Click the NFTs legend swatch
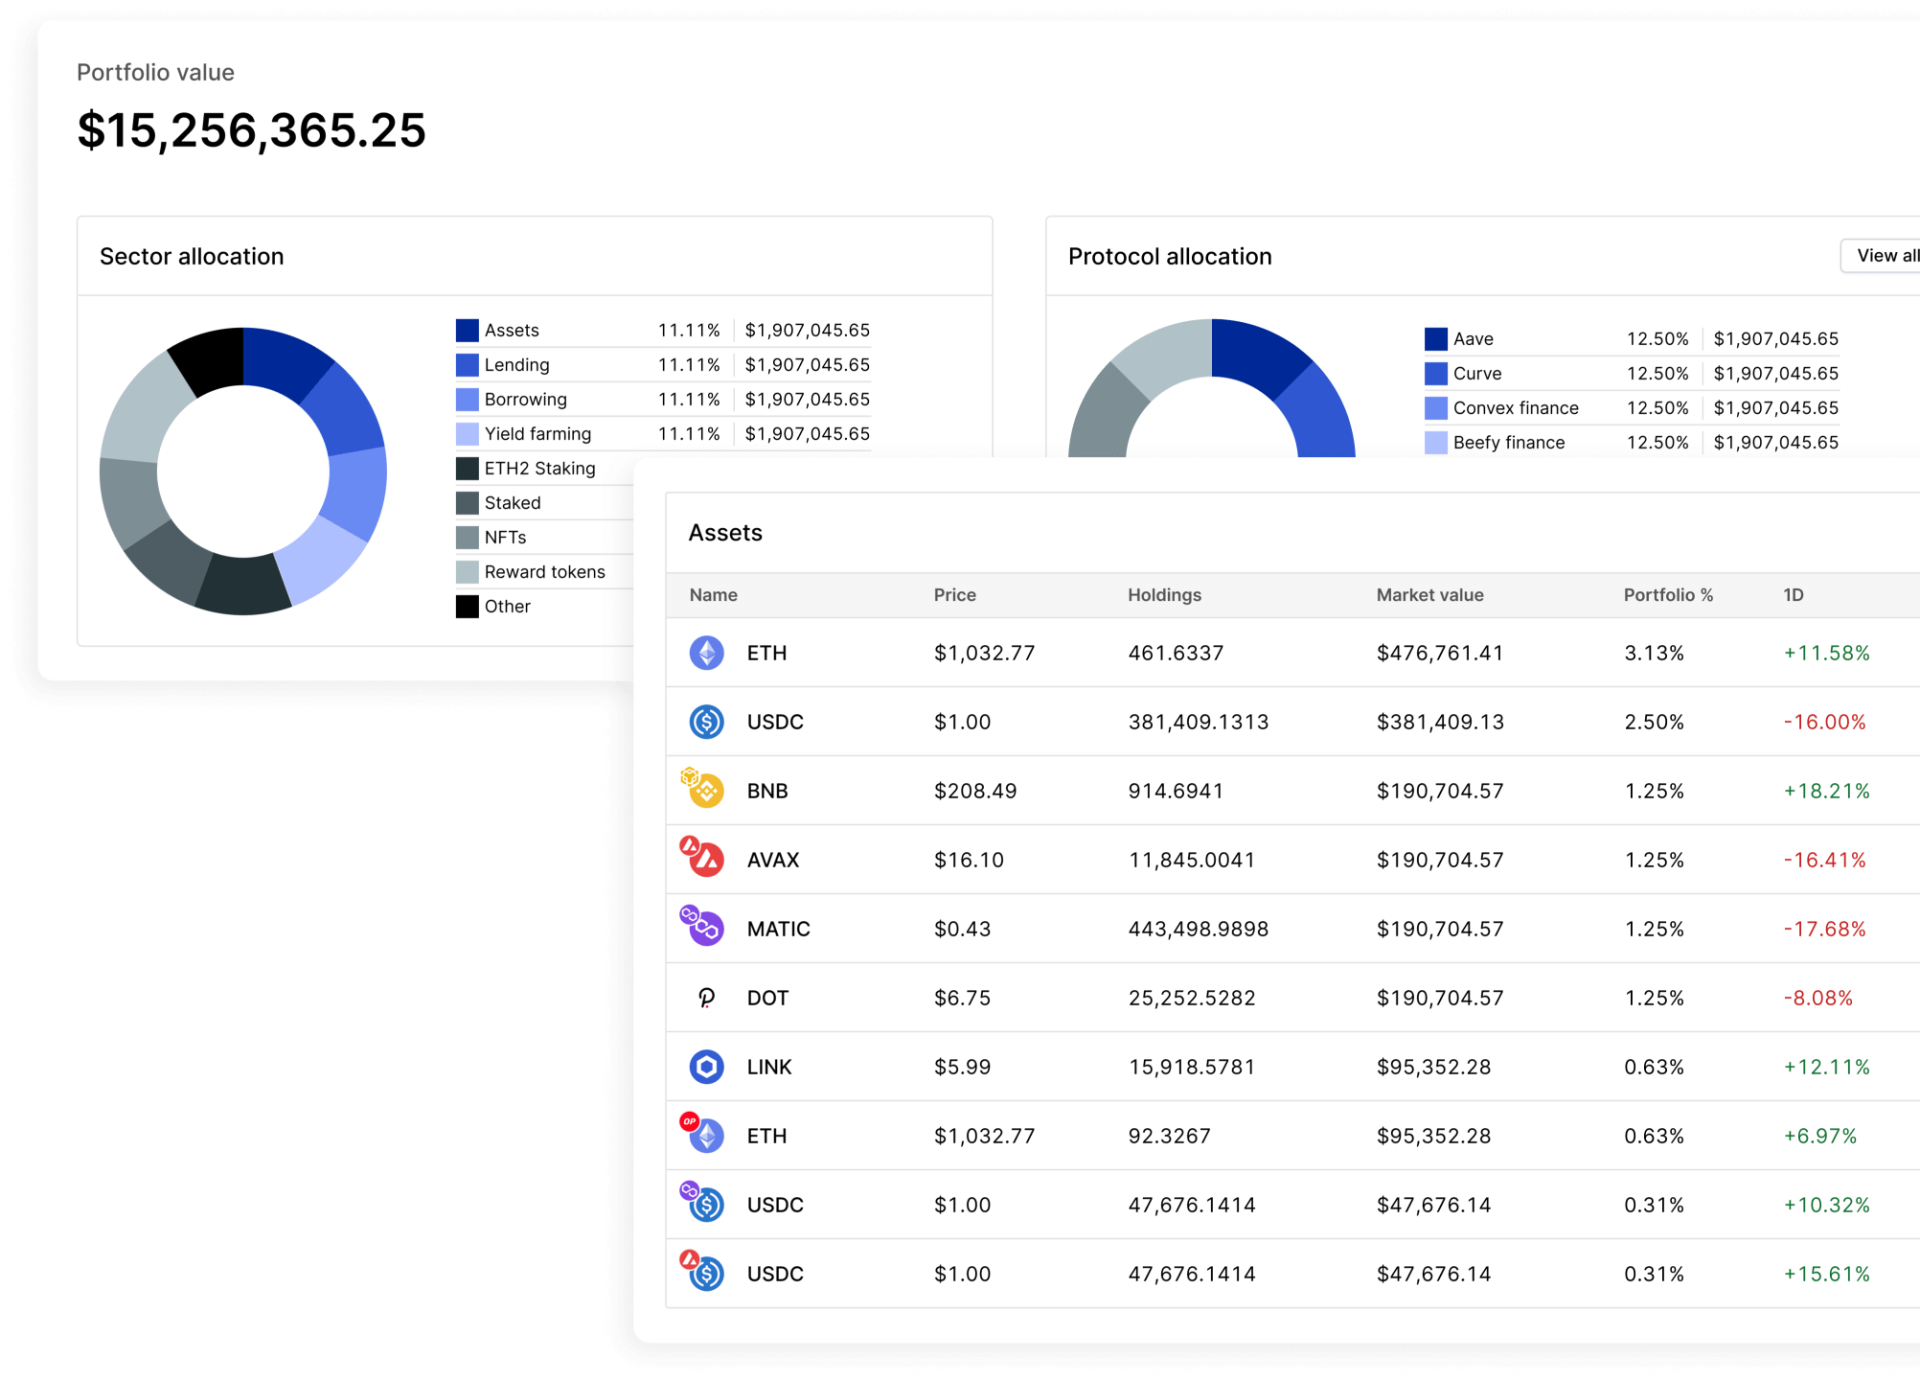This screenshot has width=1920, height=1381. pos(467,537)
